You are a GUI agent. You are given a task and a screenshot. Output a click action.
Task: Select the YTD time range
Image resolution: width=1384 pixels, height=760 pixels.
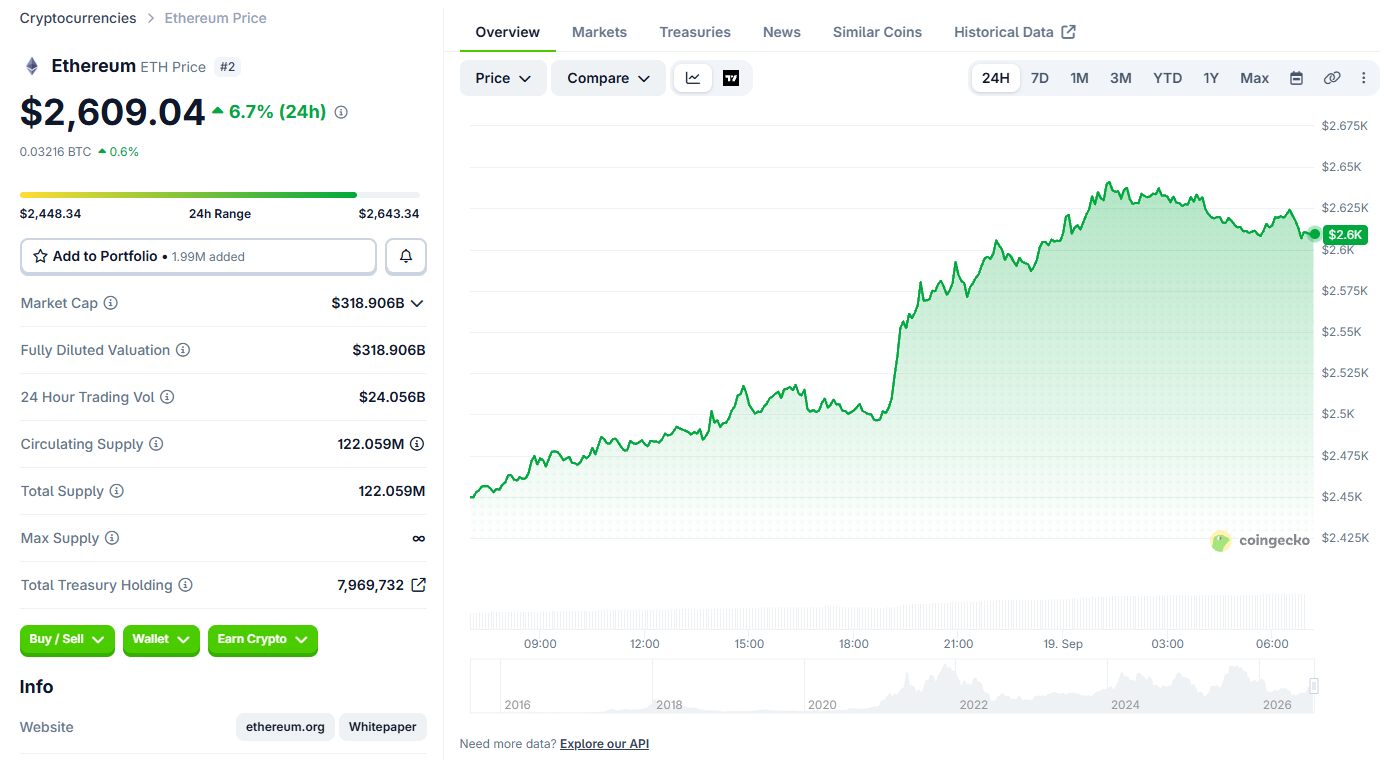1167,78
